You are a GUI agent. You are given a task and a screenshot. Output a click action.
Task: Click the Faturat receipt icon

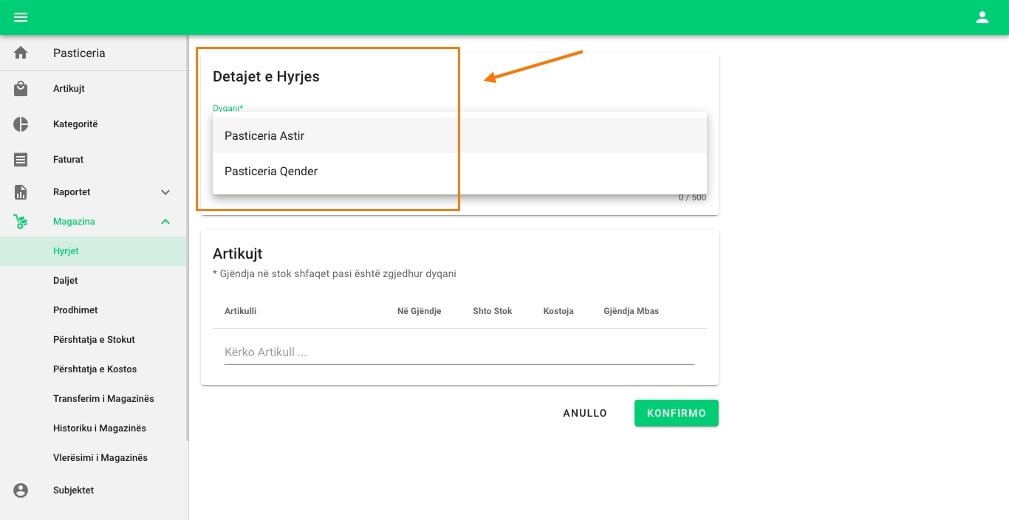click(x=20, y=159)
